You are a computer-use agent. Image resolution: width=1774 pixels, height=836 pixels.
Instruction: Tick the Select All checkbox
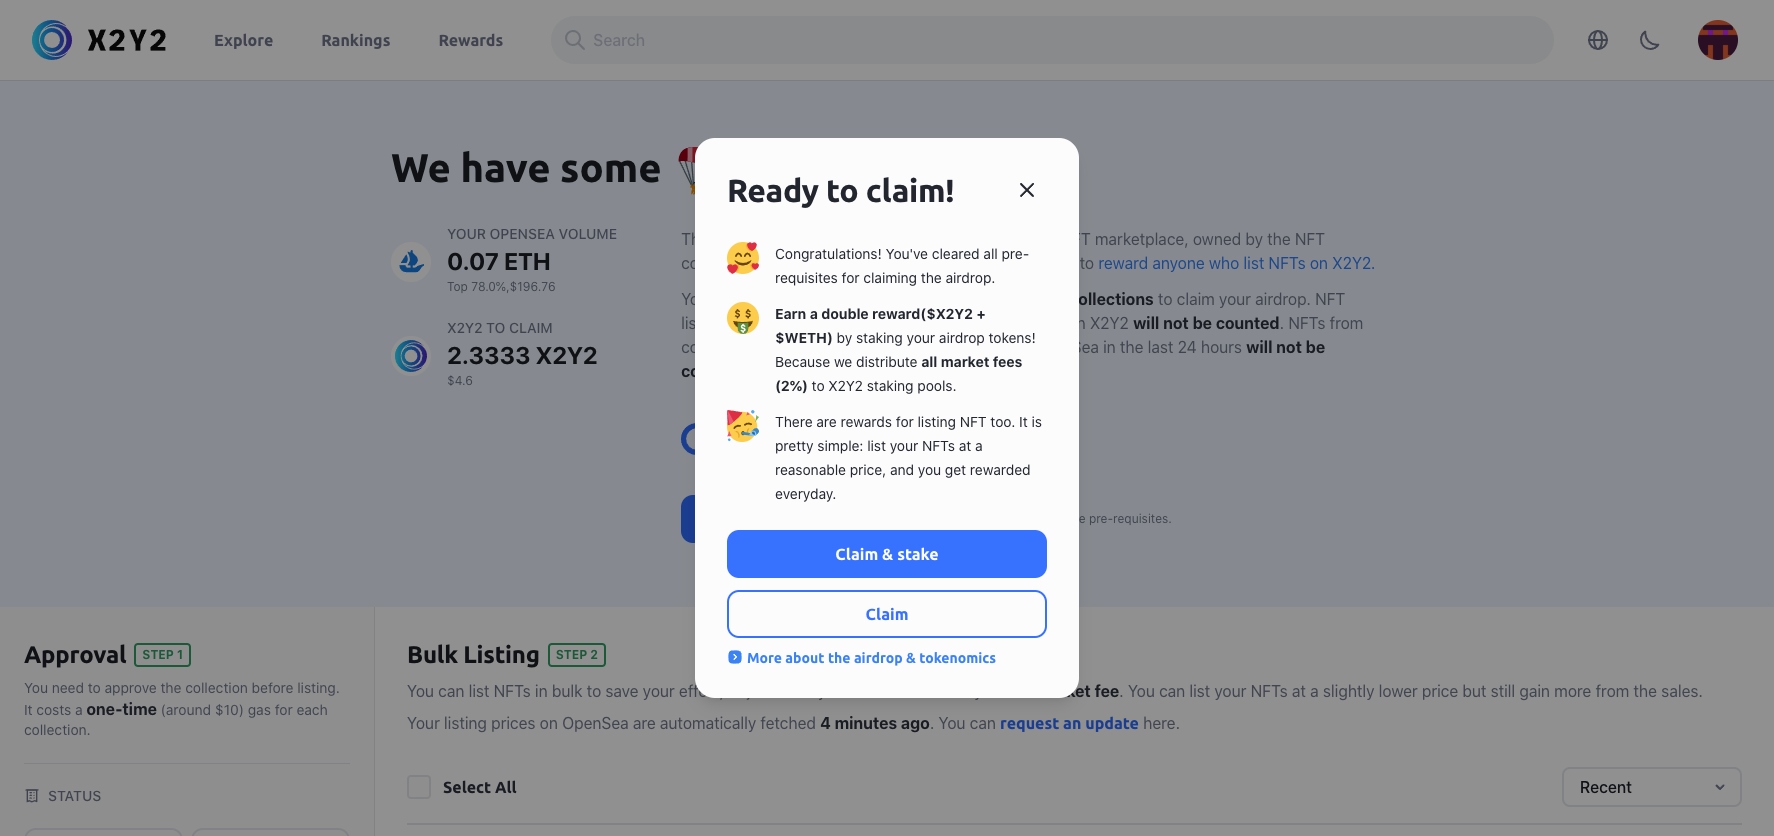419,787
